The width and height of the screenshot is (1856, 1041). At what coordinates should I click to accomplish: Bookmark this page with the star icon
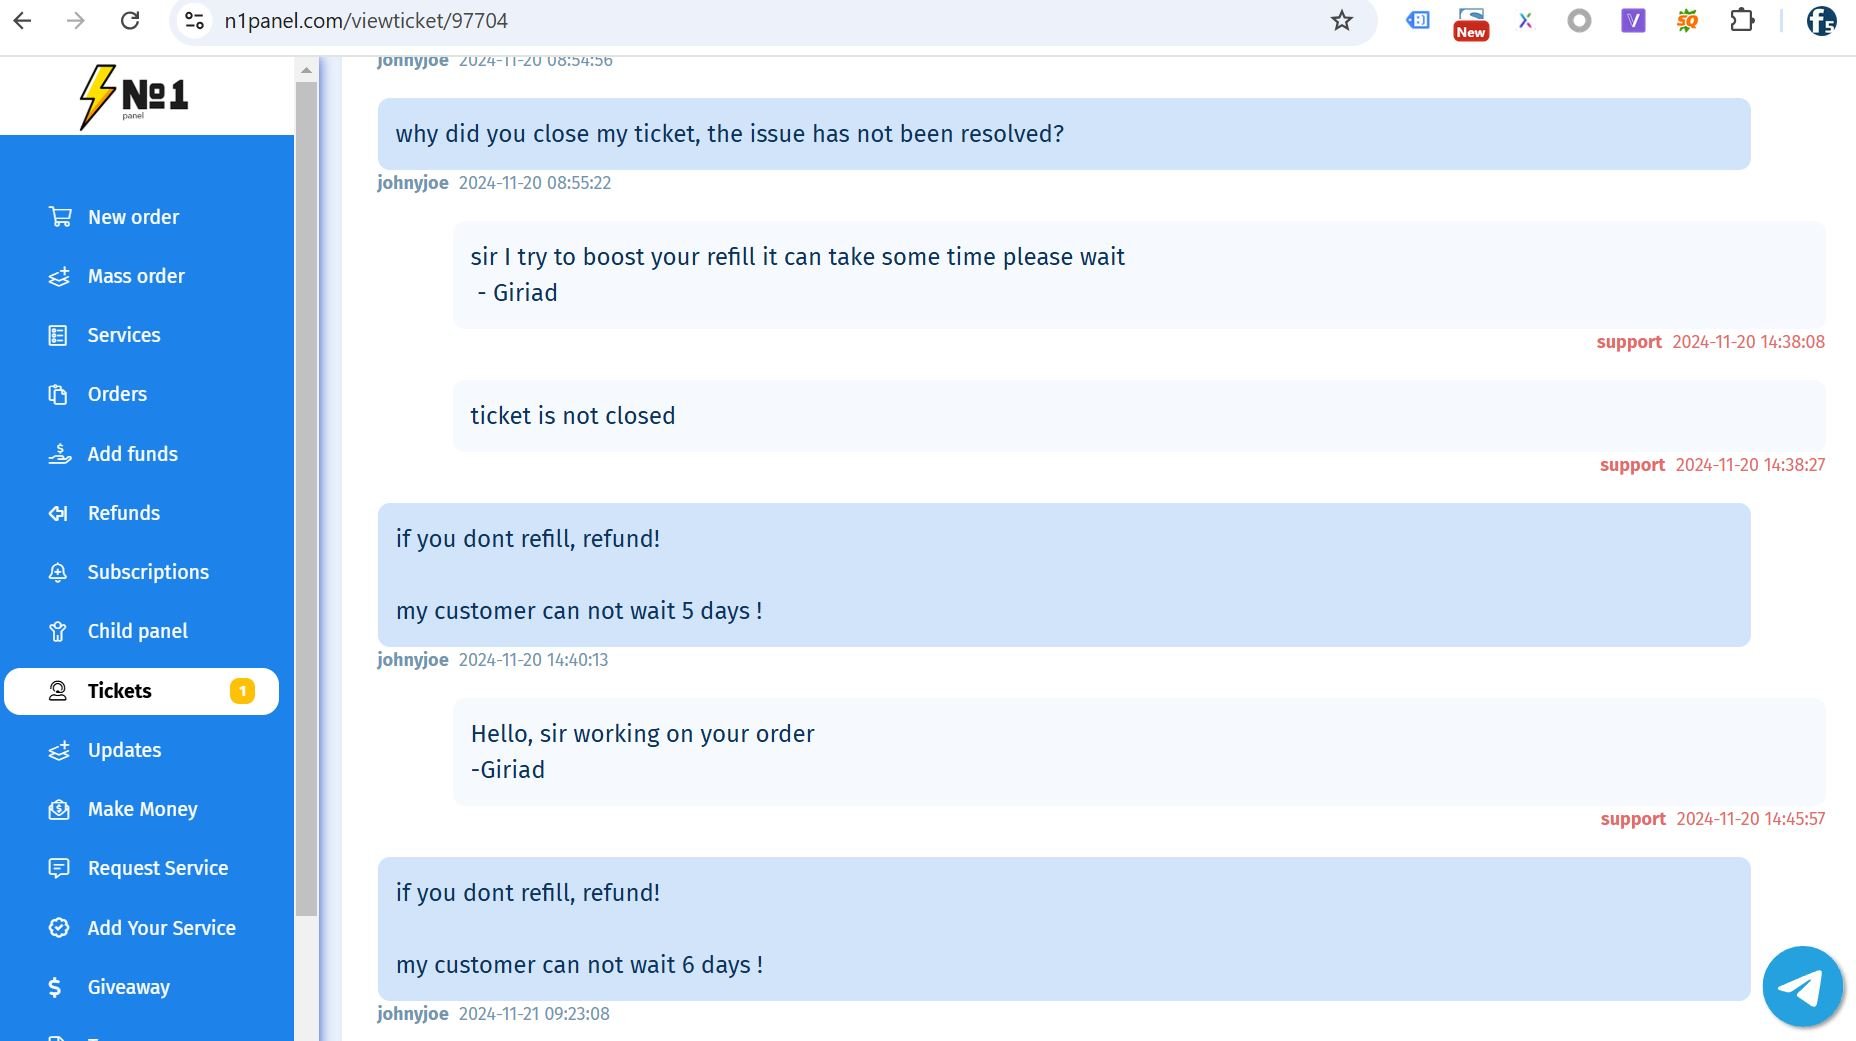[x=1341, y=21]
